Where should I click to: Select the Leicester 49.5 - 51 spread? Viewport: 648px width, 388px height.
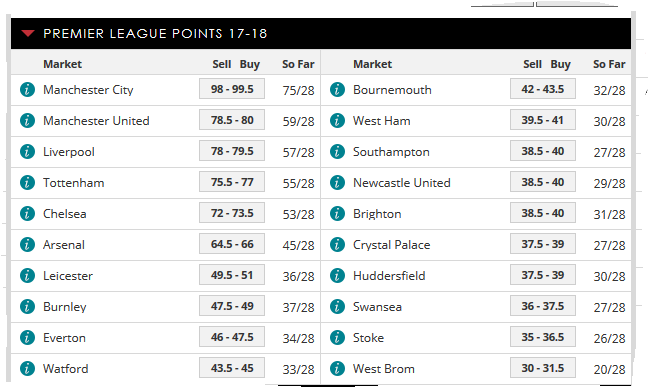pyautogui.click(x=232, y=275)
